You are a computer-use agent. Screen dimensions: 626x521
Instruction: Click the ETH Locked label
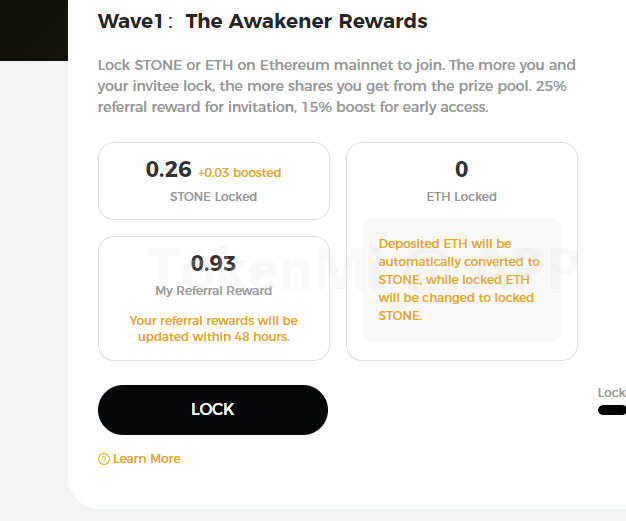[x=461, y=197]
